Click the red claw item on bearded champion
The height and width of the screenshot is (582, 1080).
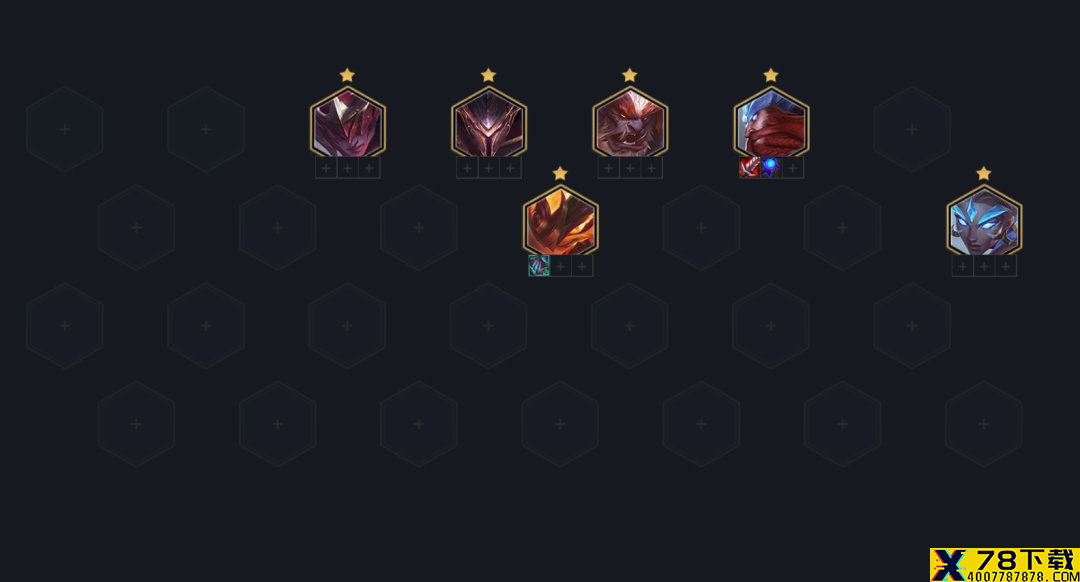tap(749, 167)
